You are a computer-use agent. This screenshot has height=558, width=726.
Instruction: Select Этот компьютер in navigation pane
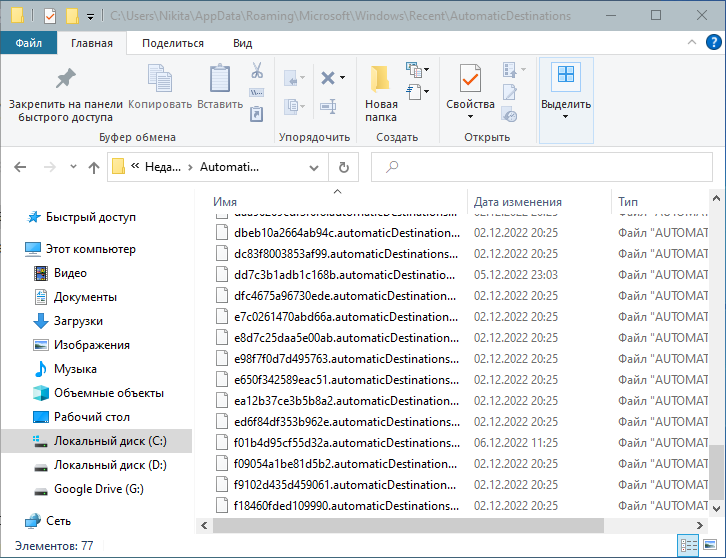pos(91,249)
